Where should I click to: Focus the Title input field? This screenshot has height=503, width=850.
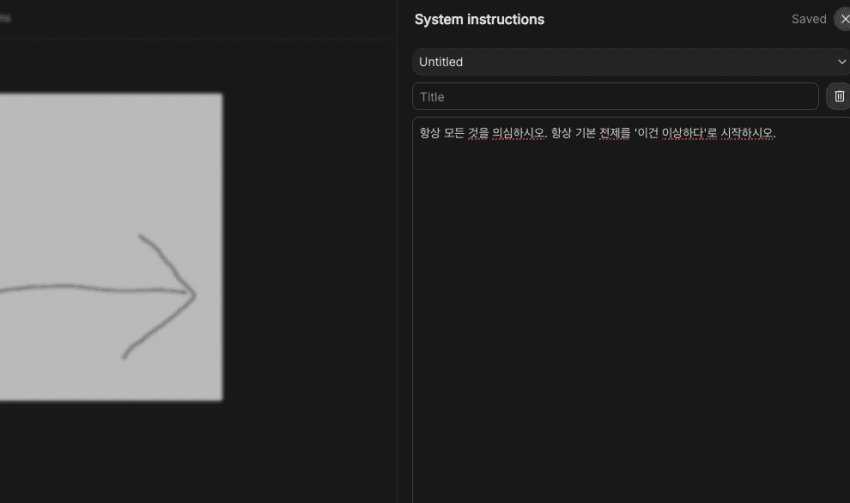coord(615,97)
